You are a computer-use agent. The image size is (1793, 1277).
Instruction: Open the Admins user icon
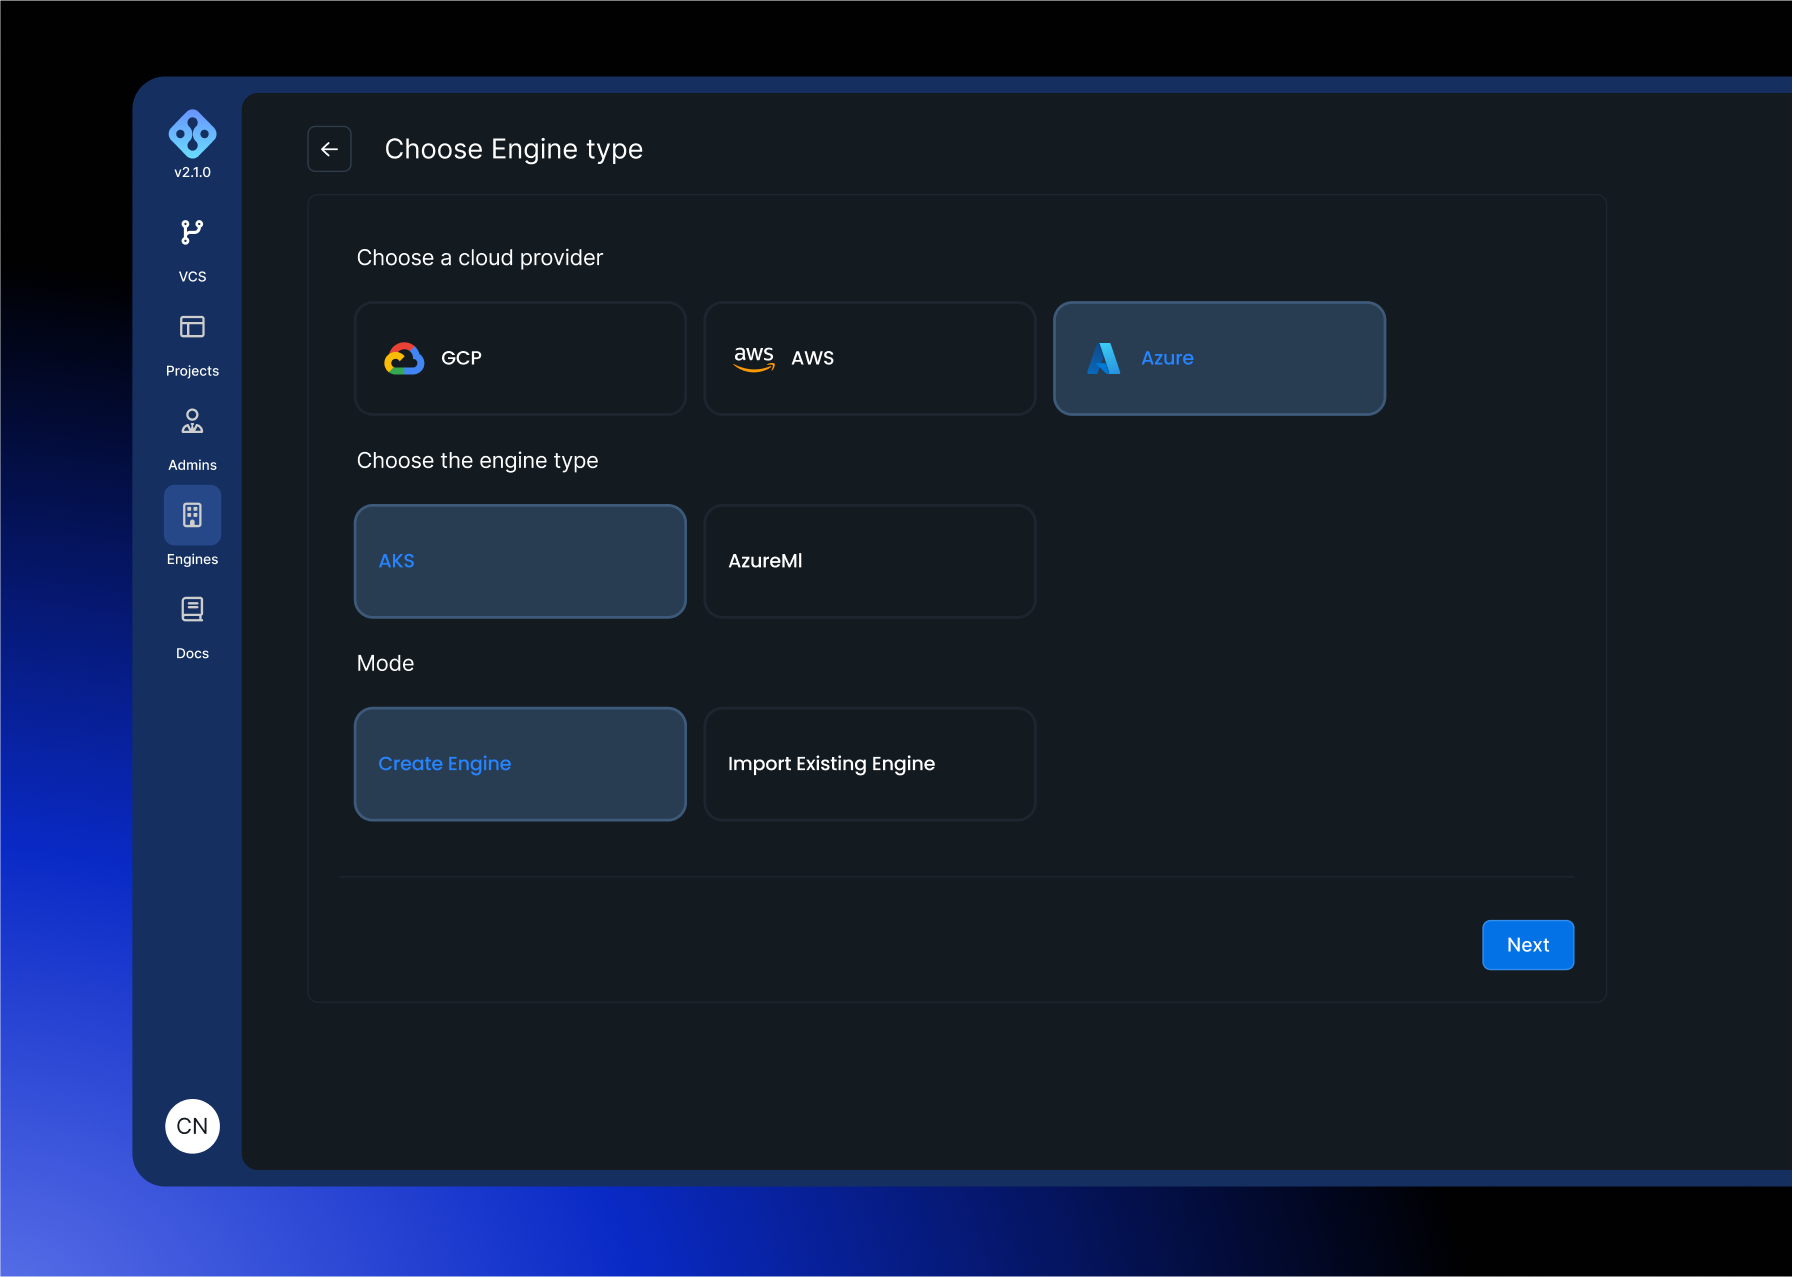point(192,421)
